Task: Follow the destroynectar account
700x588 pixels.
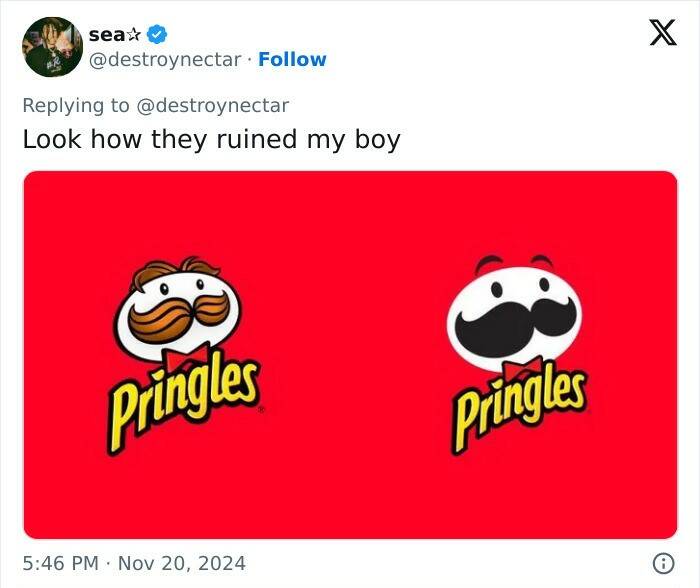Action: click(x=292, y=59)
